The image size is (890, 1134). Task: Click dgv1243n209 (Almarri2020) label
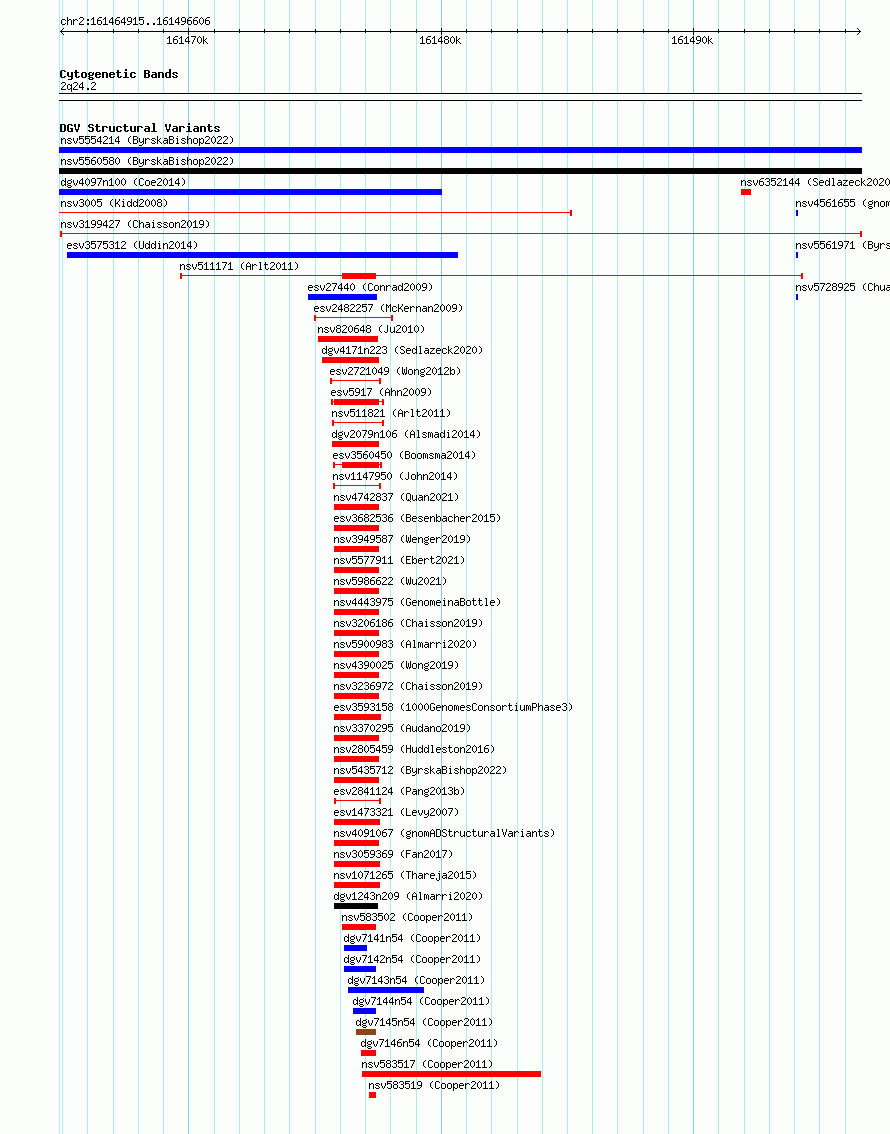(408, 895)
